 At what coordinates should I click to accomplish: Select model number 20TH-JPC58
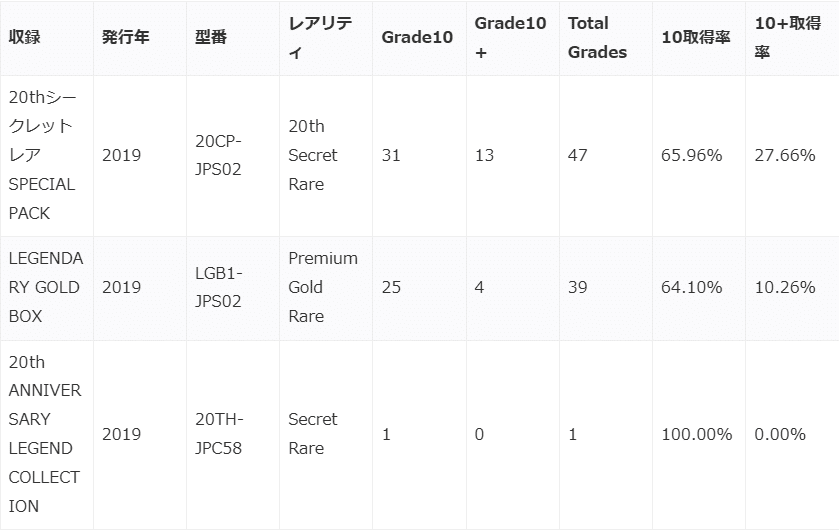tap(219, 434)
